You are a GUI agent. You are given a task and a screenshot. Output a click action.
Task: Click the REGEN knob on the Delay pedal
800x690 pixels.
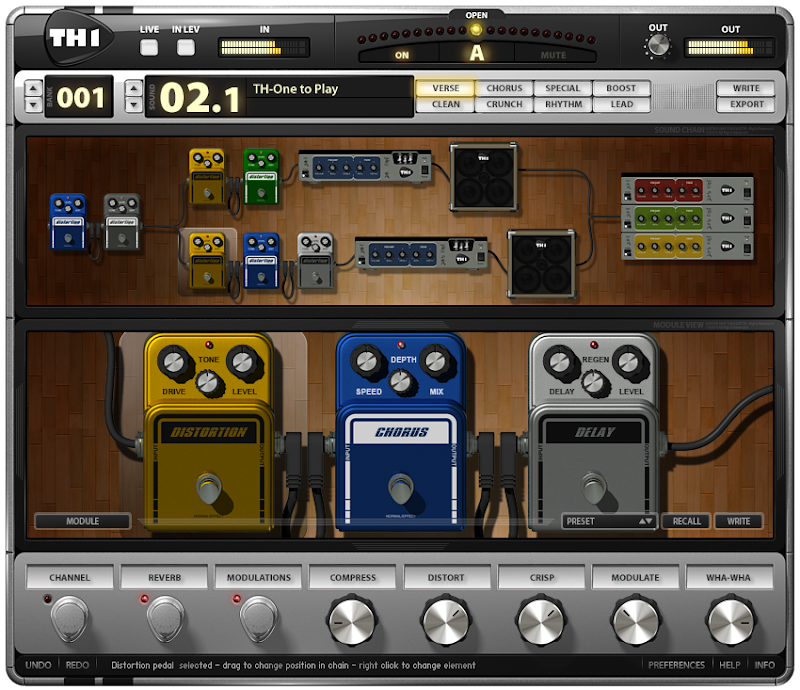[593, 383]
